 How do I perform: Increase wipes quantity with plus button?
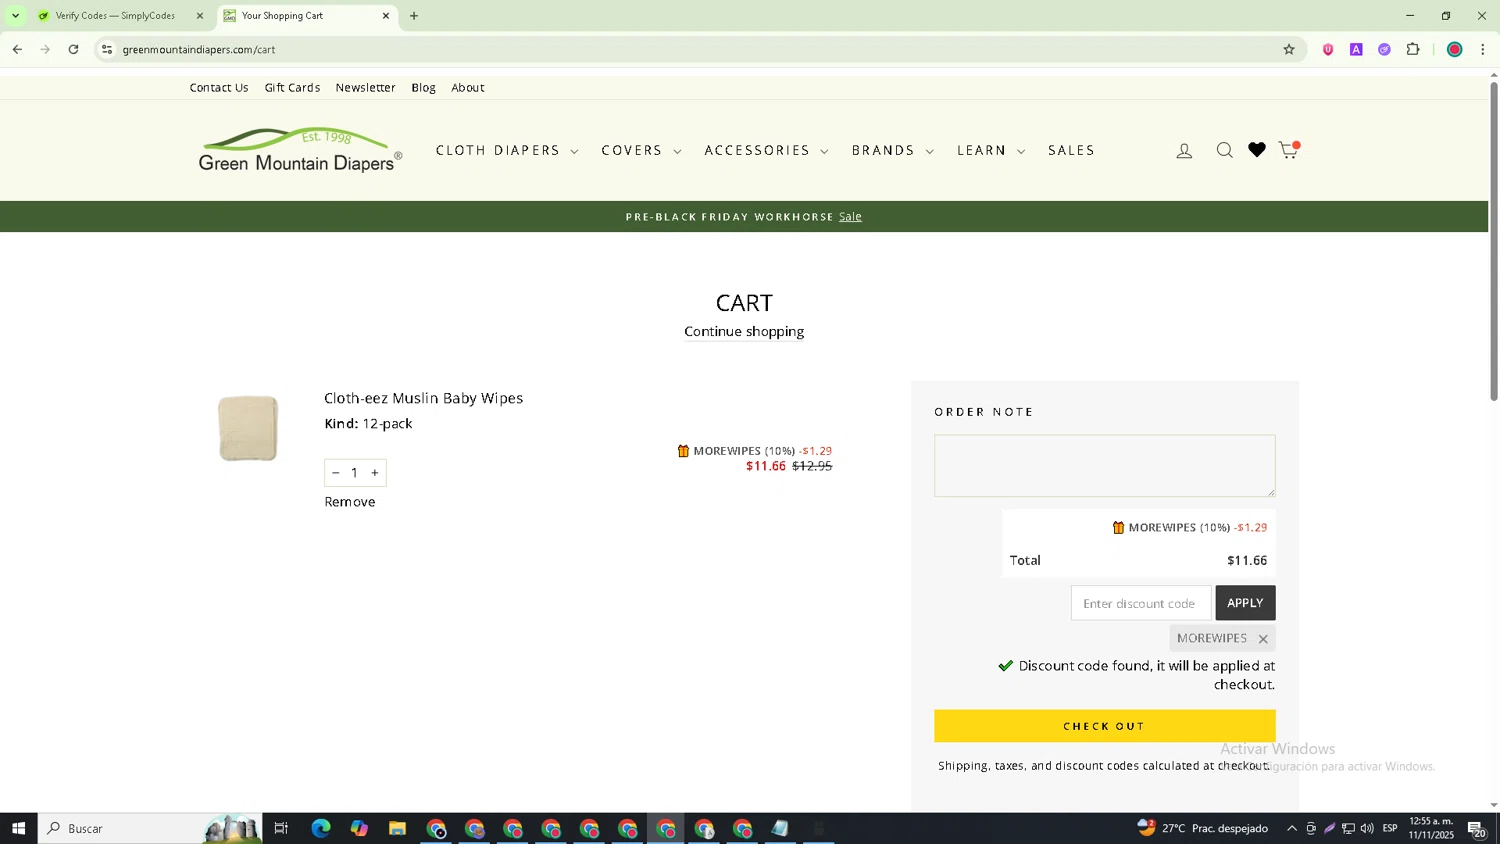(375, 473)
